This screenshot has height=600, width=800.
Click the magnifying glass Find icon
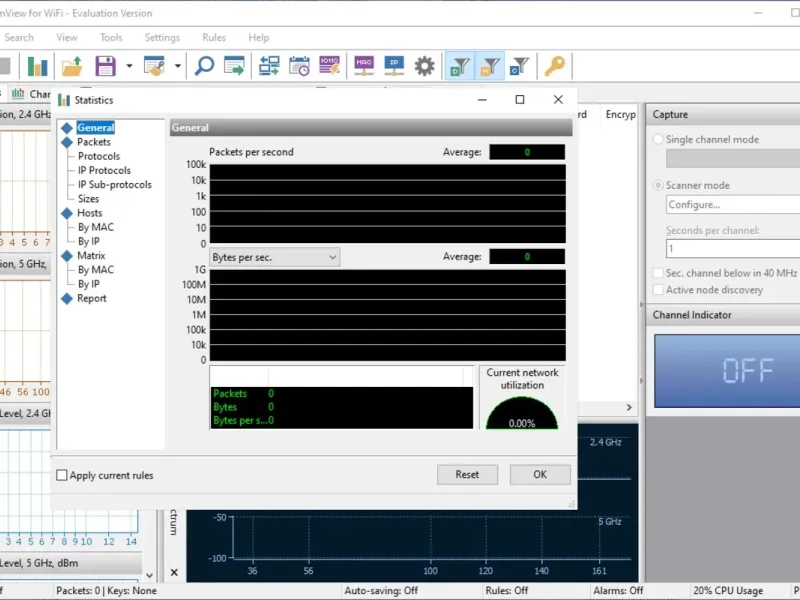coord(204,67)
